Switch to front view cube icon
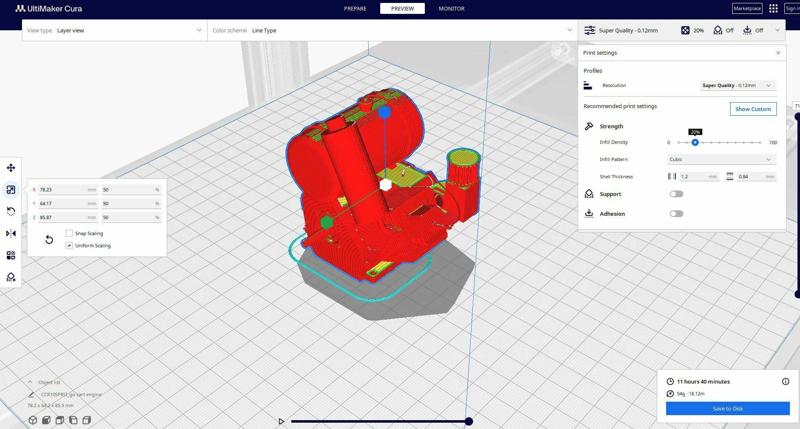The image size is (800, 429). (x=46, y=420)
